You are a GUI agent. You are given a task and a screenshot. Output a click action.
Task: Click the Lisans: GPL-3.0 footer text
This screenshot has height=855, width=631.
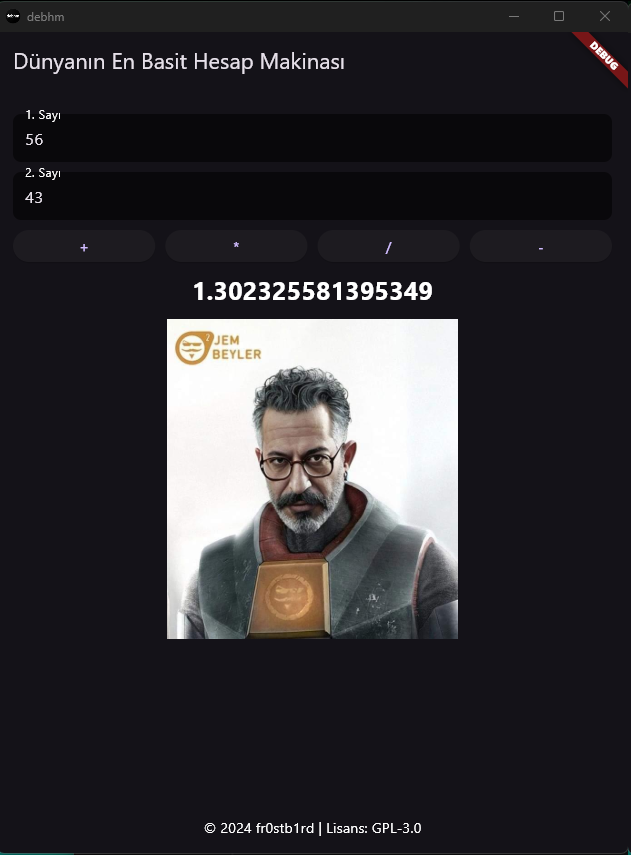click(374, 828)
